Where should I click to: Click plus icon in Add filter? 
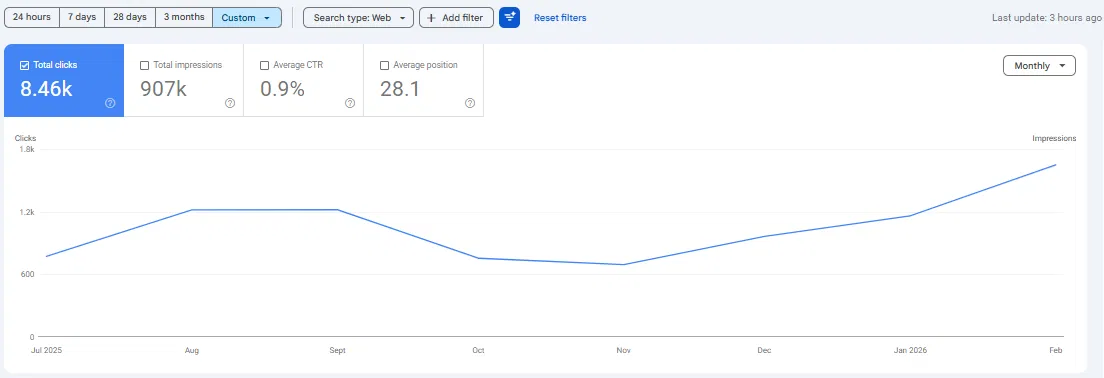(x=432, y=18)
